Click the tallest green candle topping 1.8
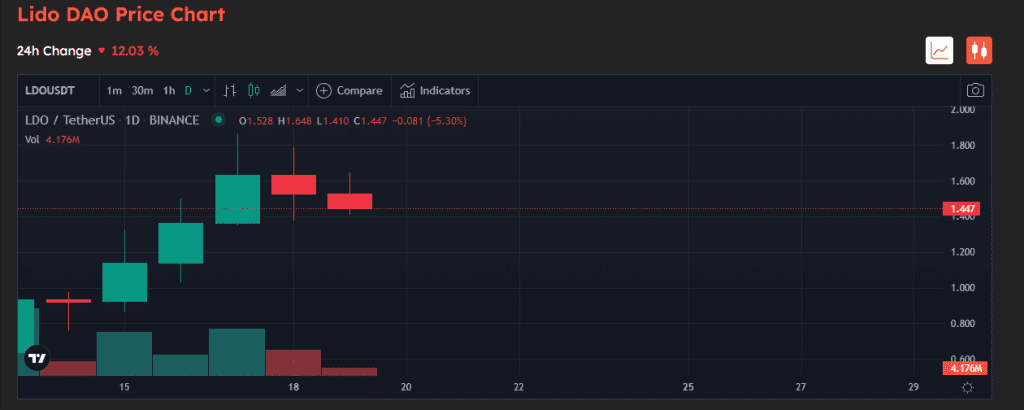This screenshot has height=410, width=1024. tap(238, 199)
